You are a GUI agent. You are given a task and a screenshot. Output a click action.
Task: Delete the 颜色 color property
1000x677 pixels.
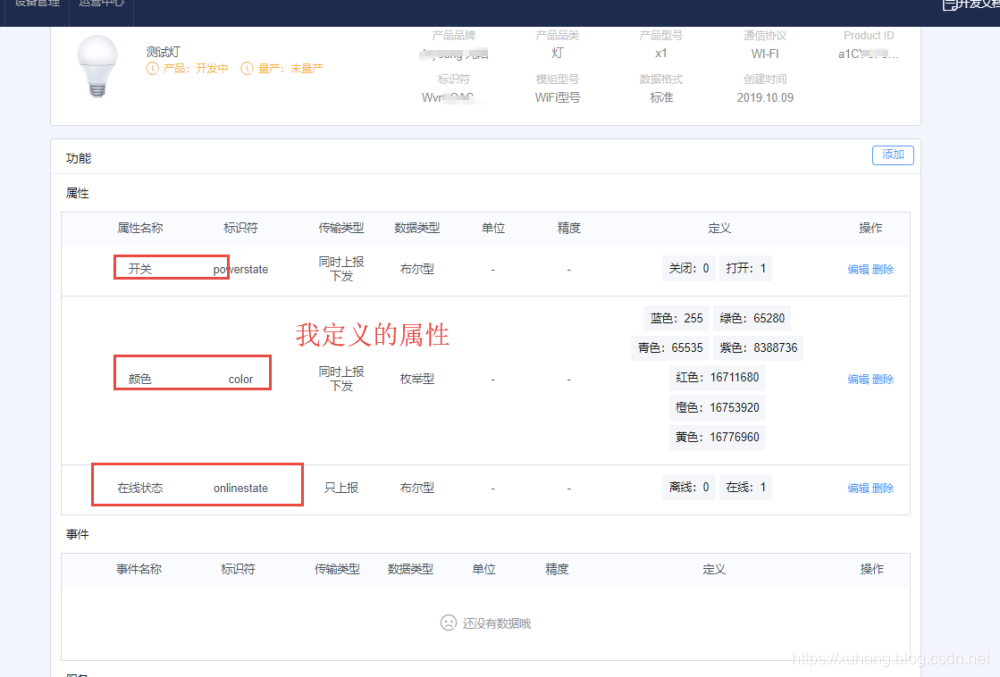(883, 379)
